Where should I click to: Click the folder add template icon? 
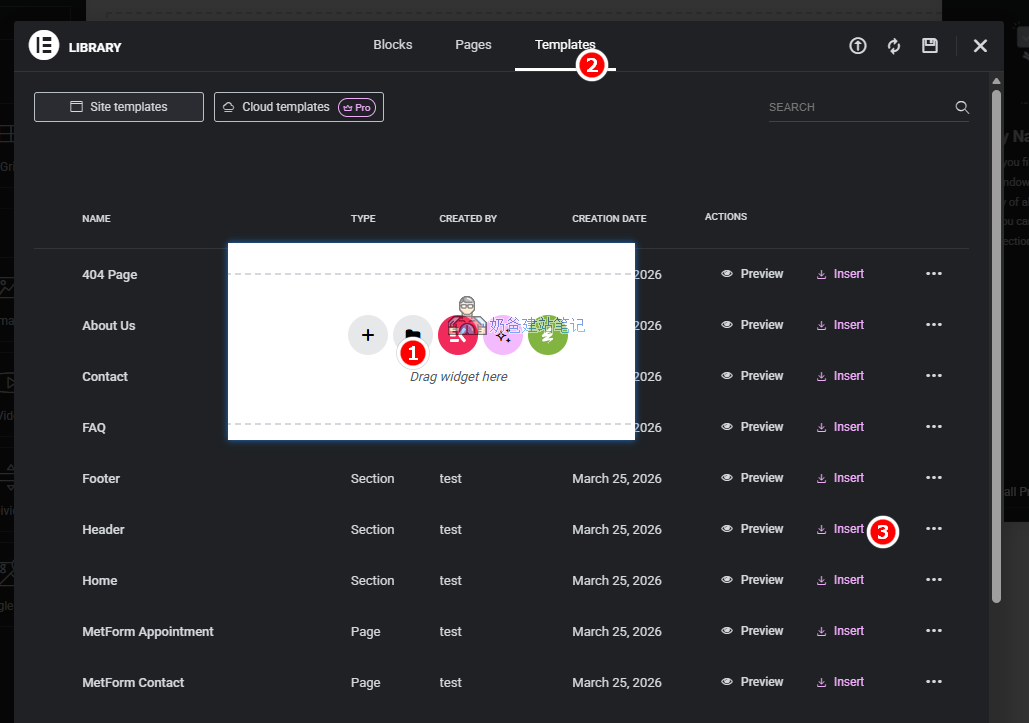point(412,333)
